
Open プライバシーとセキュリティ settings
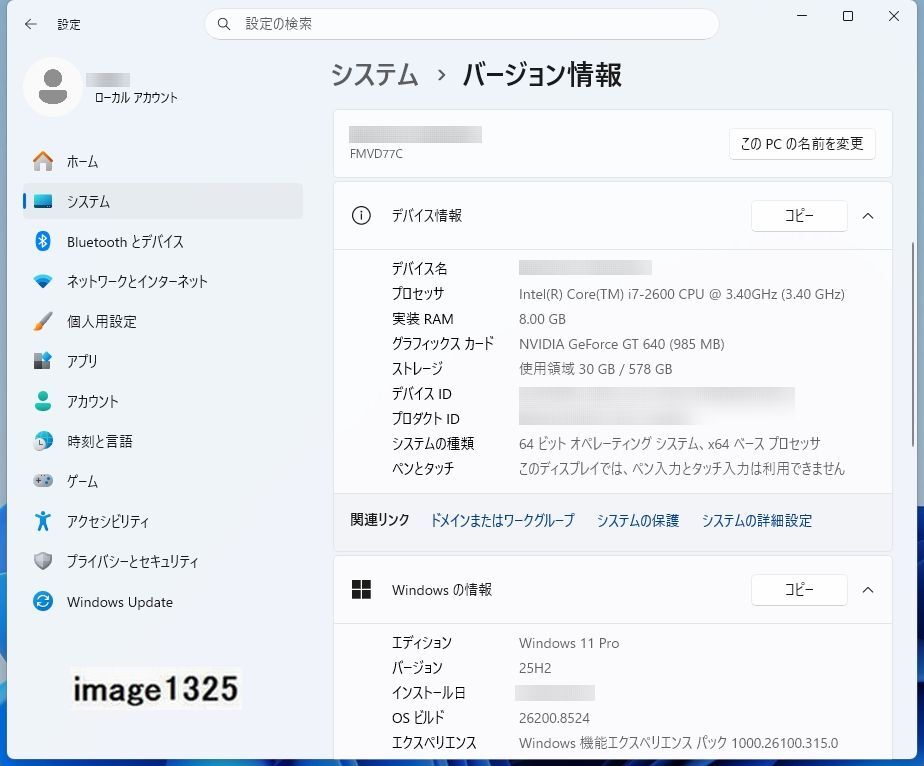163,561
